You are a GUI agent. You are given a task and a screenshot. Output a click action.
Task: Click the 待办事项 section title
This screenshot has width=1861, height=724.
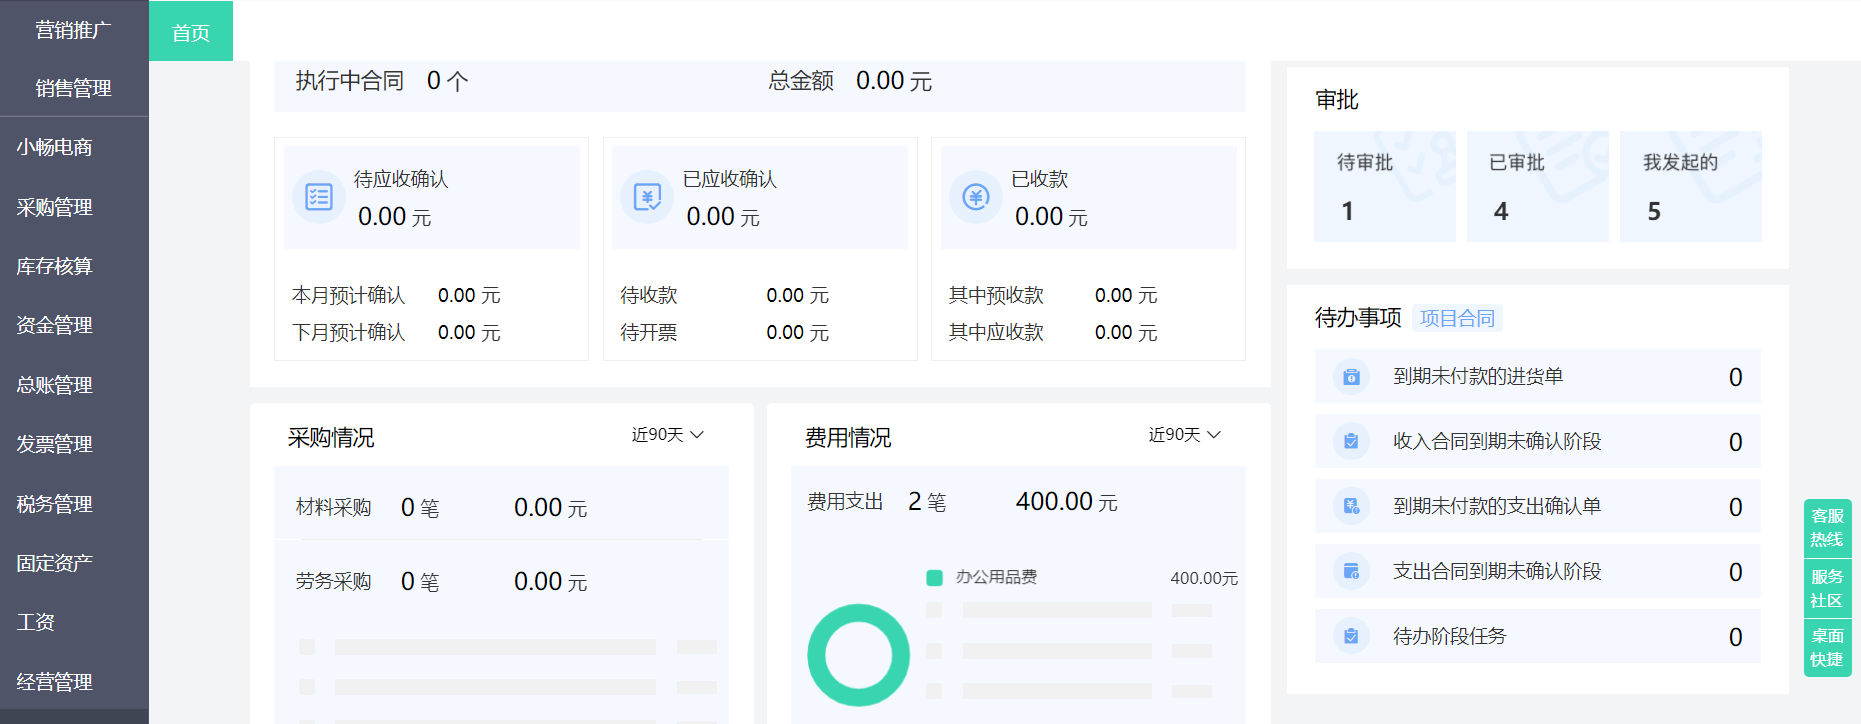(1358, 318)
